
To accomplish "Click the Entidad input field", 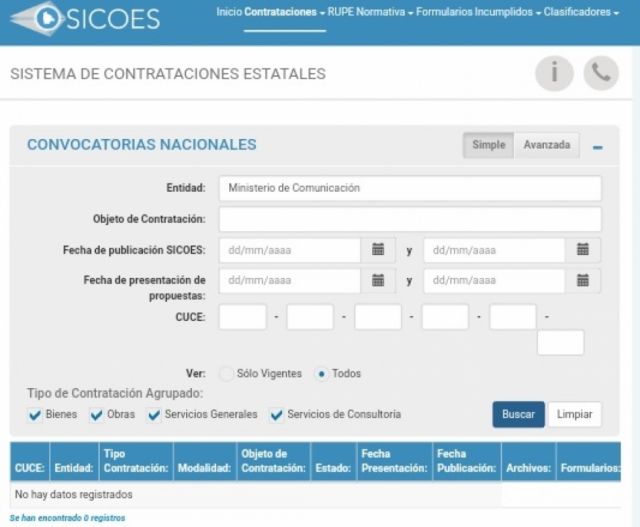I will (410, 188).
